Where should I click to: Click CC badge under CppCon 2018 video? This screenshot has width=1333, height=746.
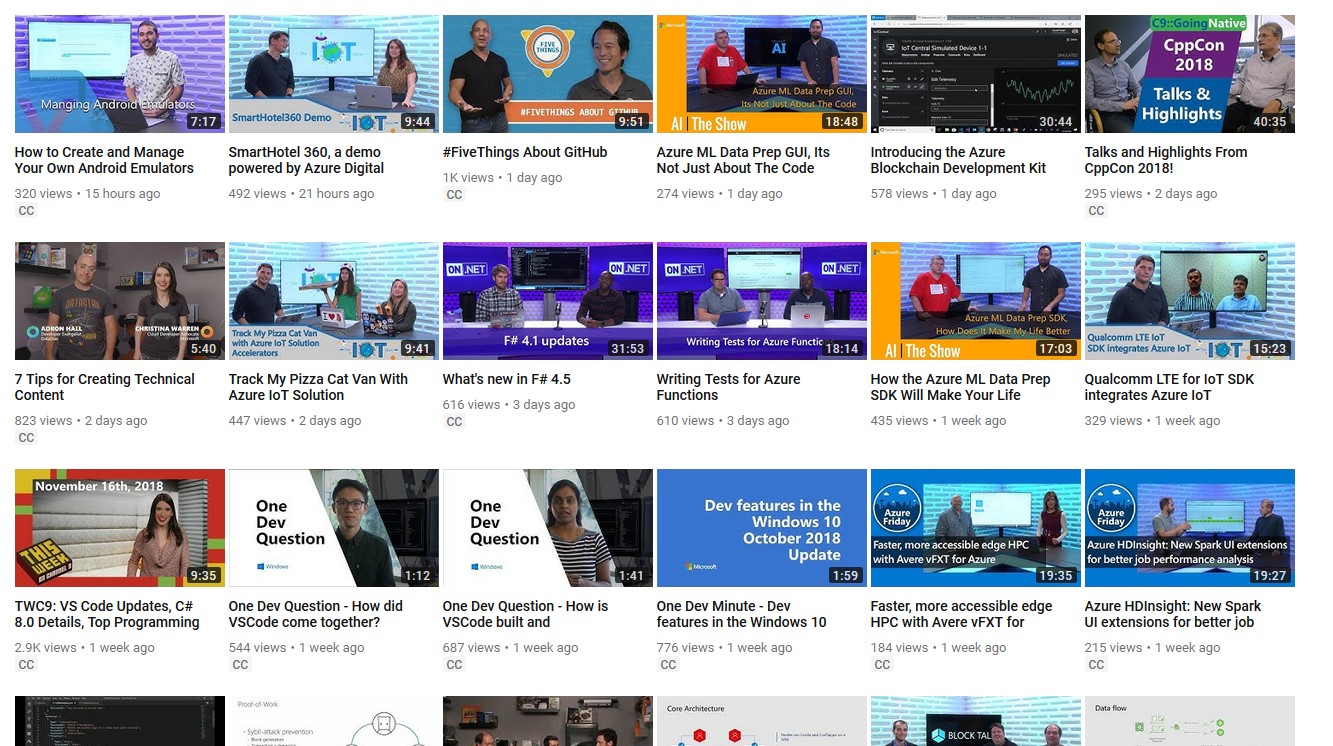click(1096, 211)
